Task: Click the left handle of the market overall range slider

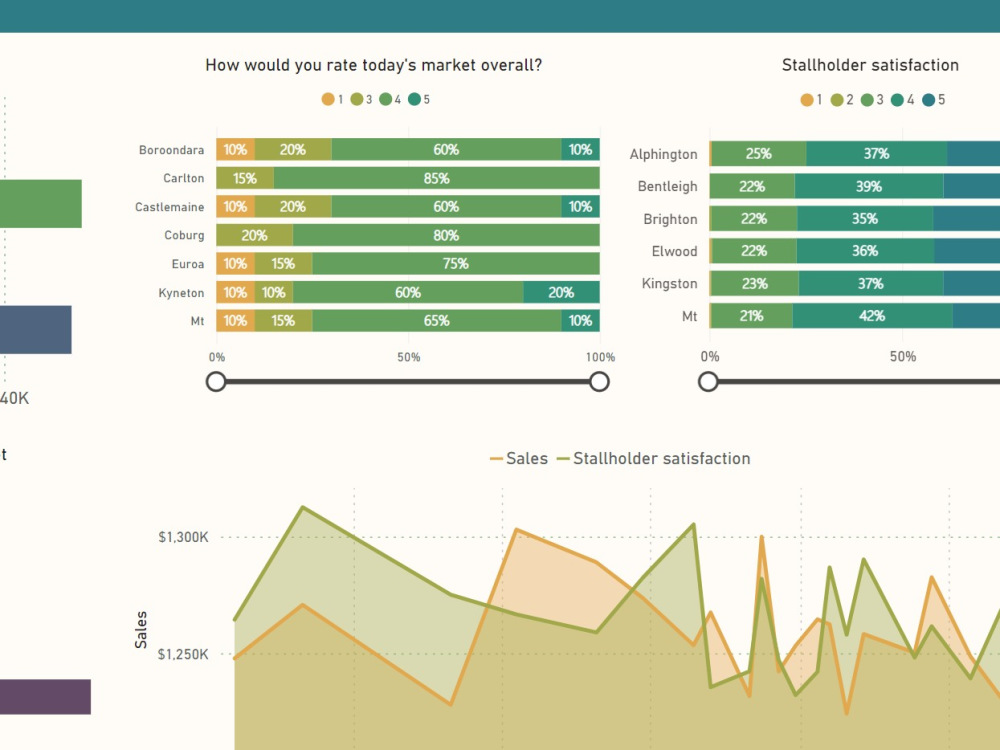Action: tap(216, 381)
